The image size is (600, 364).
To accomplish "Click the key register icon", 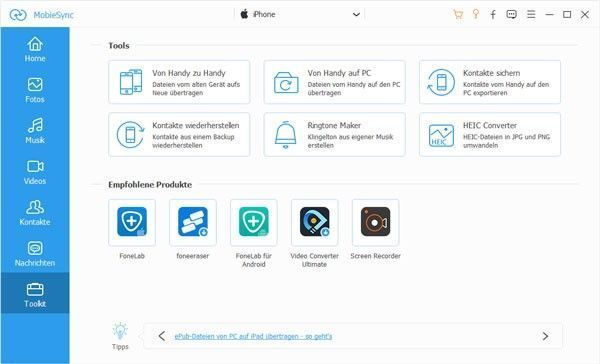I will coord(476,14).
